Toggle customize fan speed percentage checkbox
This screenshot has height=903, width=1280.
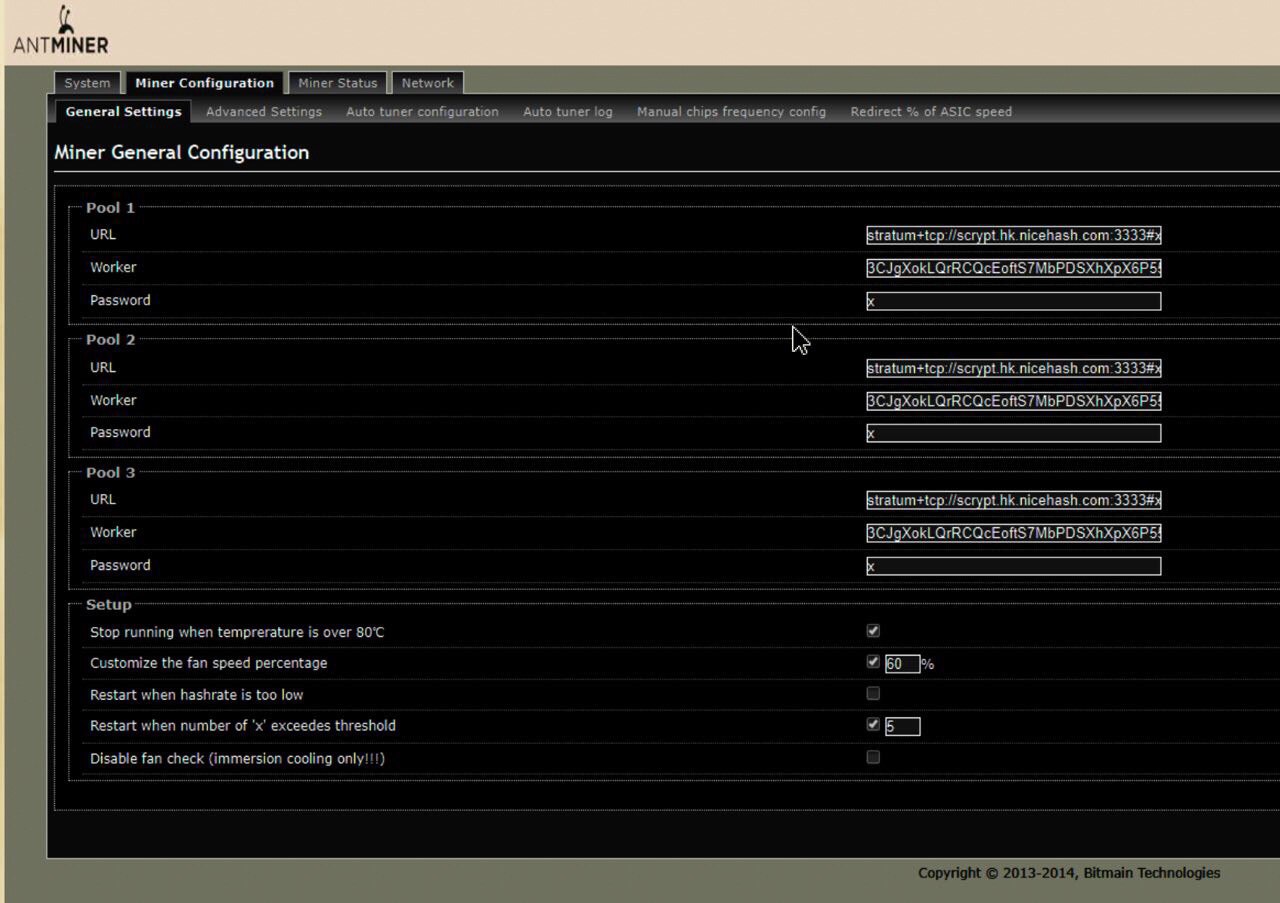873,662
